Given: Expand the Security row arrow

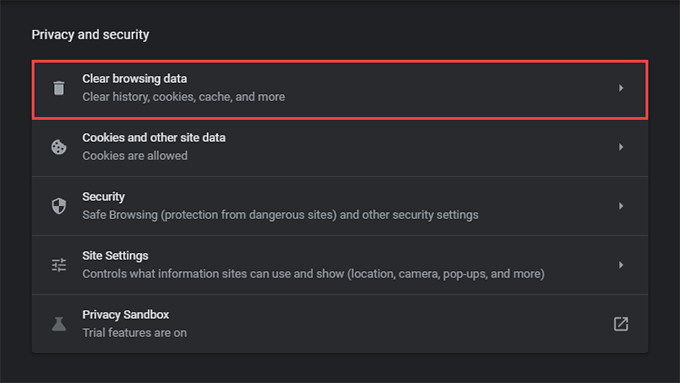Looking at the screenshot, I should 621,206.
